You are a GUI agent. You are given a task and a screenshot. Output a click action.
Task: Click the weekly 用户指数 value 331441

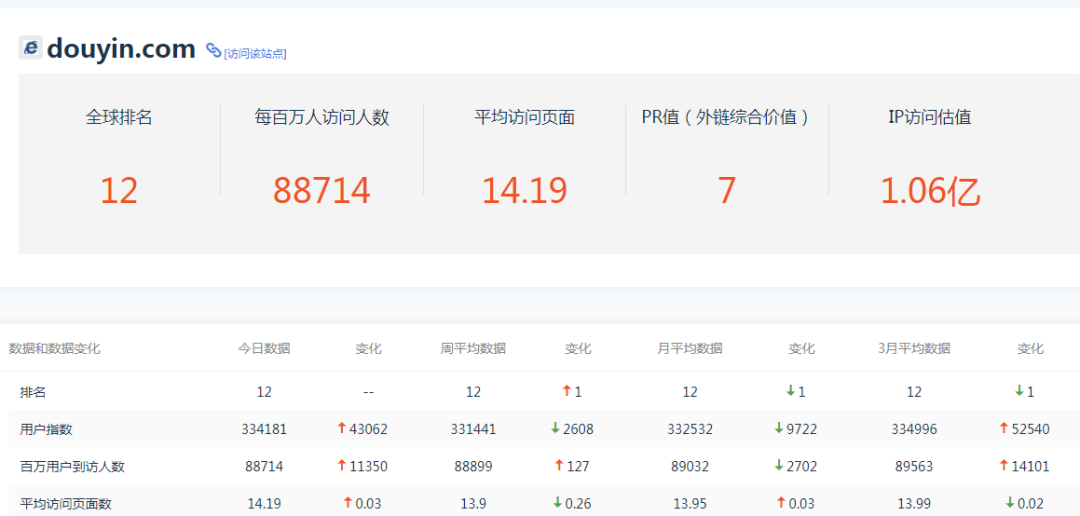pyautogui.click(x=473, y=429)
